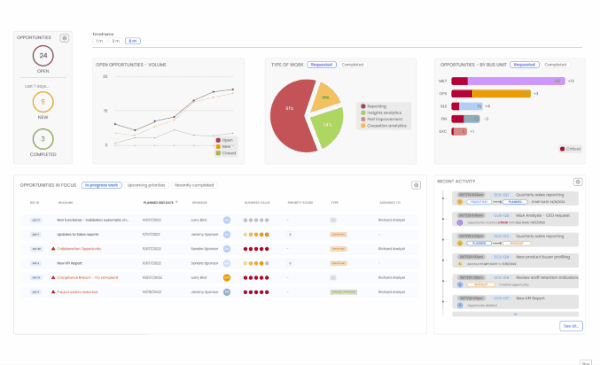Click MKT bar in Bus Unit chart
Screen dimensions: 600x365
click(x=508, y=81)
